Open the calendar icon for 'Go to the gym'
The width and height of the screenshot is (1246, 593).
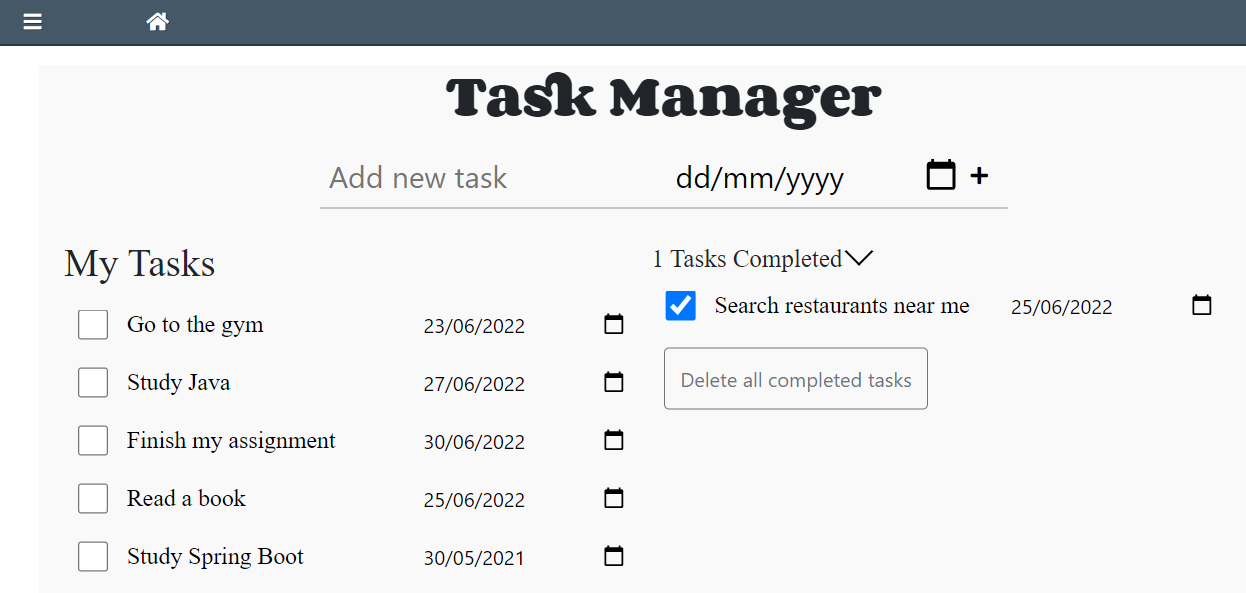click(x=613, y=324)
